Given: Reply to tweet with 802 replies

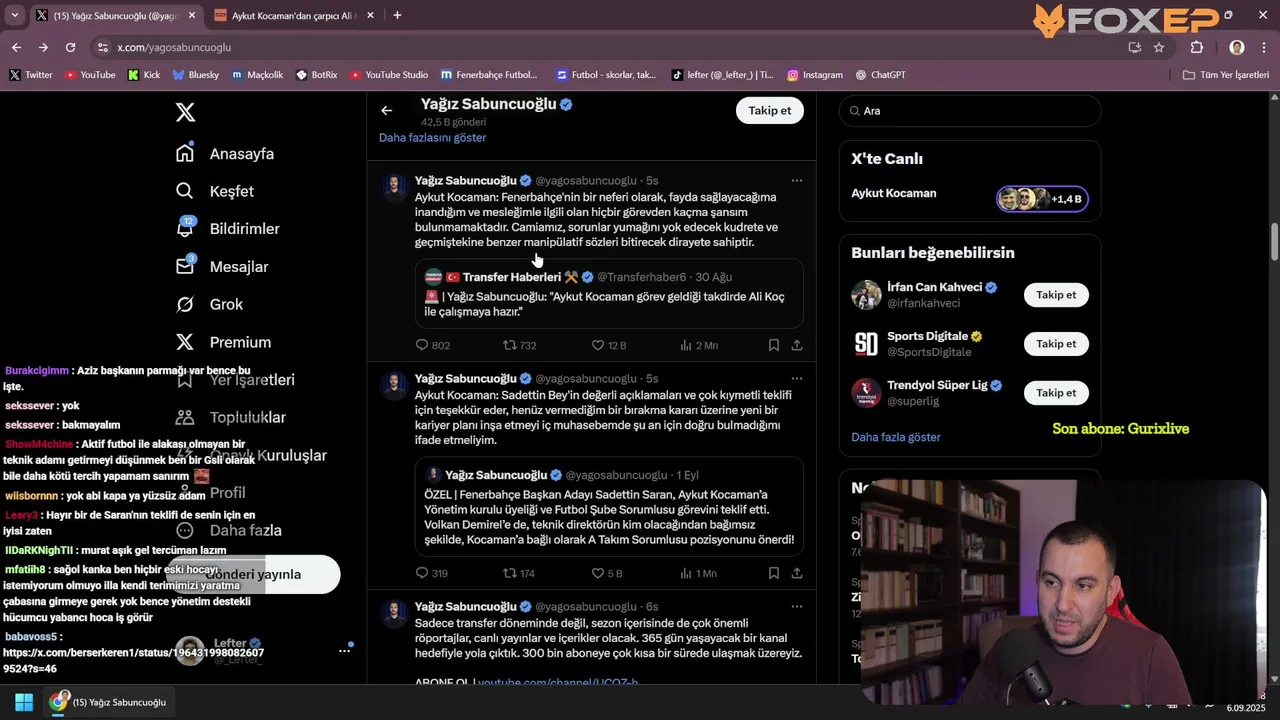Looking at the screenshot, I should click(432, 345).
